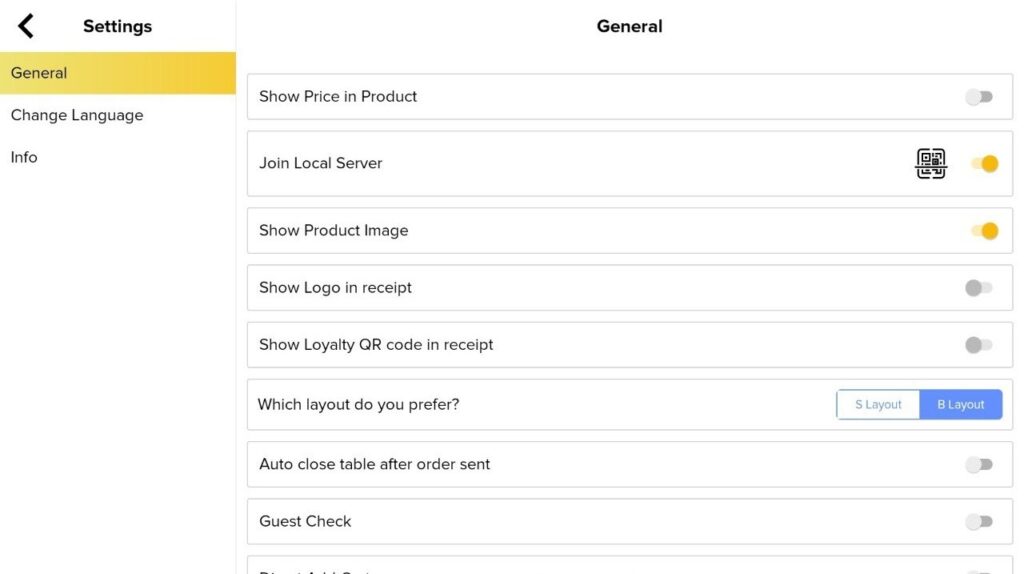Click the 'Which layout do you prefer?' text
This screenshot has height=574, width=1024.
pos(358,405)
